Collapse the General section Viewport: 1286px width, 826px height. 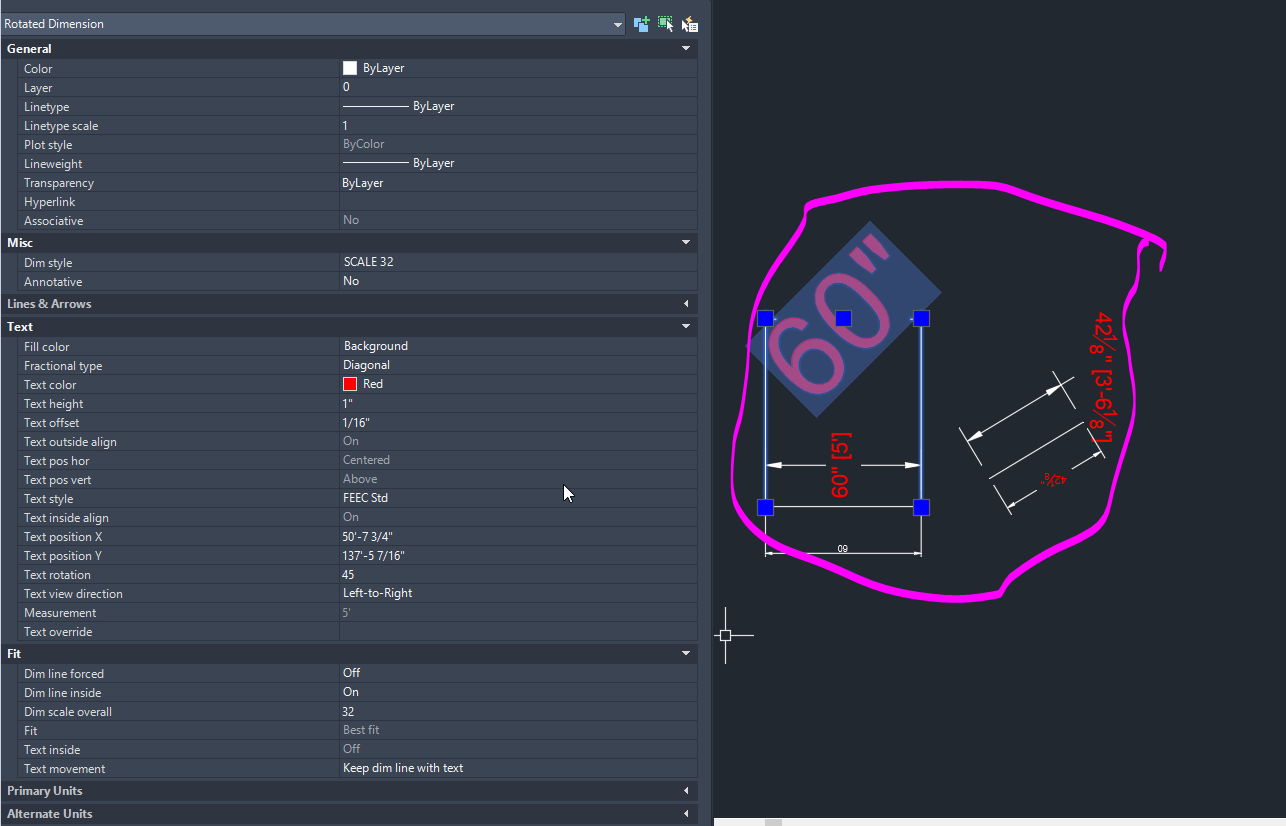coord(686,48)
